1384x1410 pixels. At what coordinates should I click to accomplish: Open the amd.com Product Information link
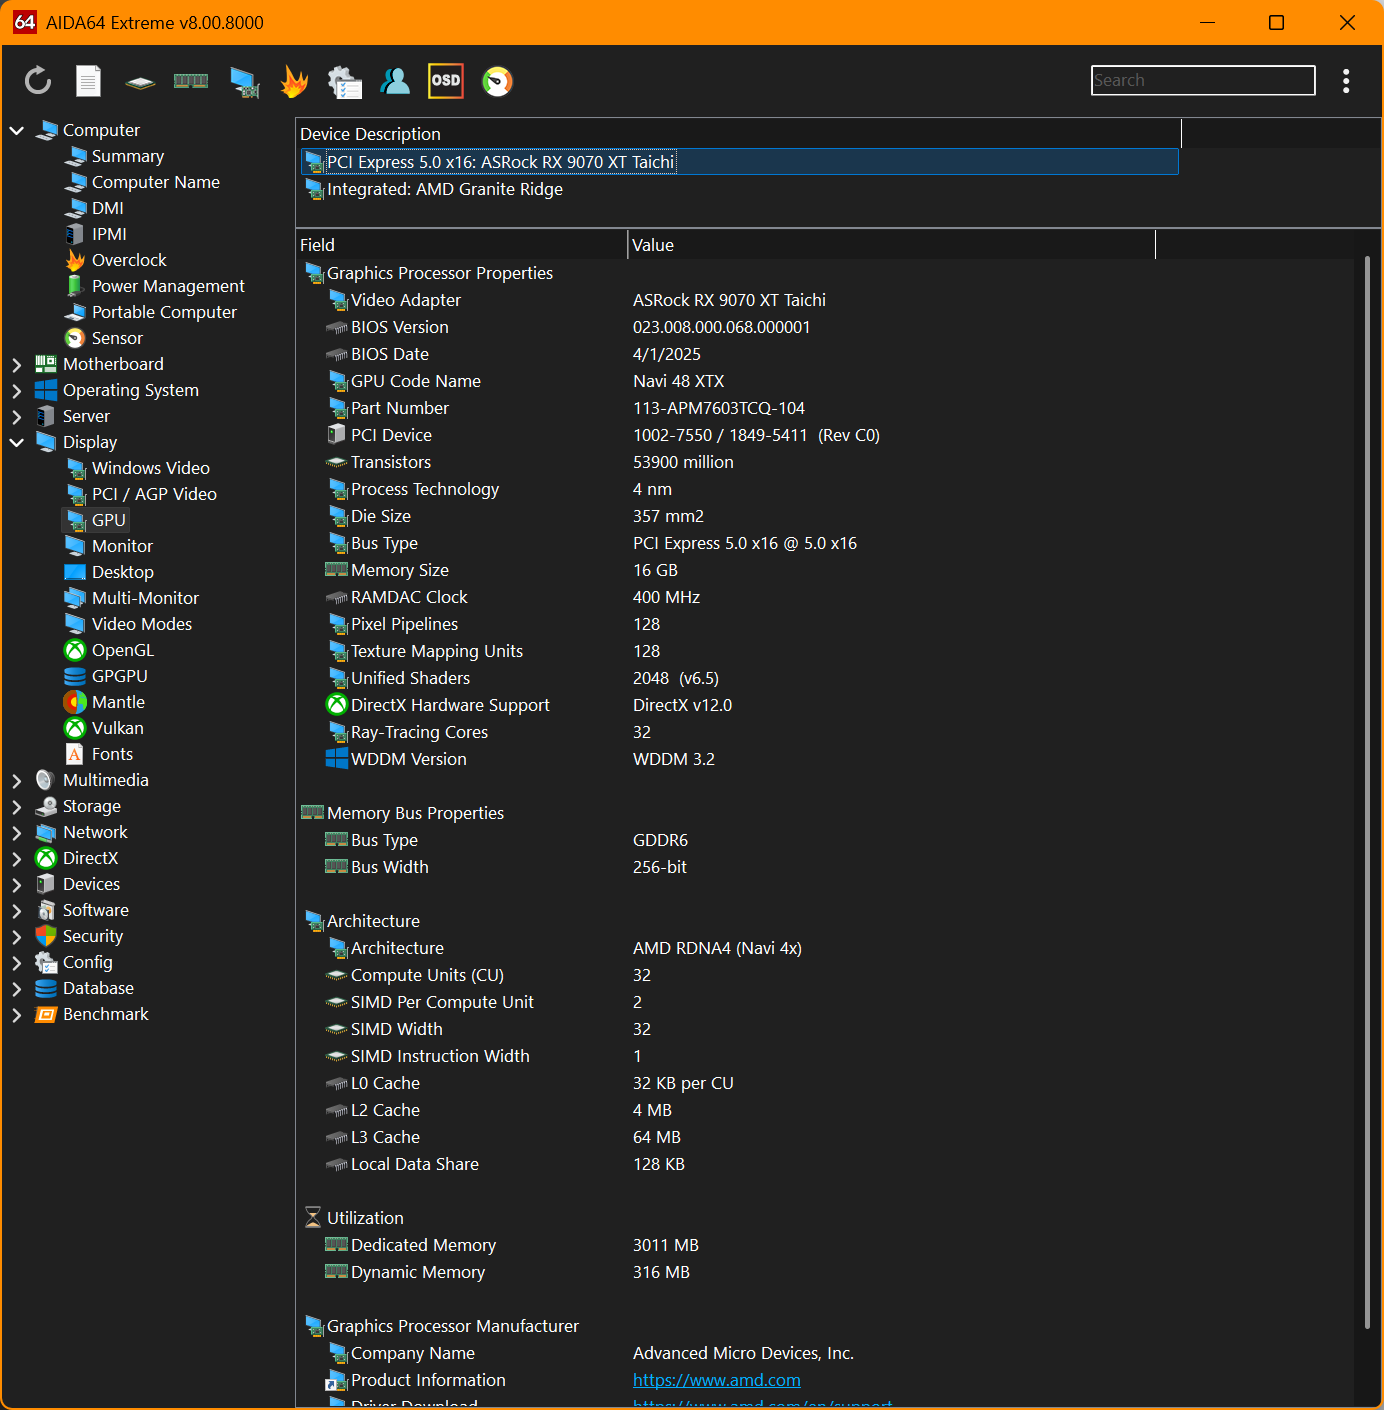pyautogui.click(x=716, y=1380)
